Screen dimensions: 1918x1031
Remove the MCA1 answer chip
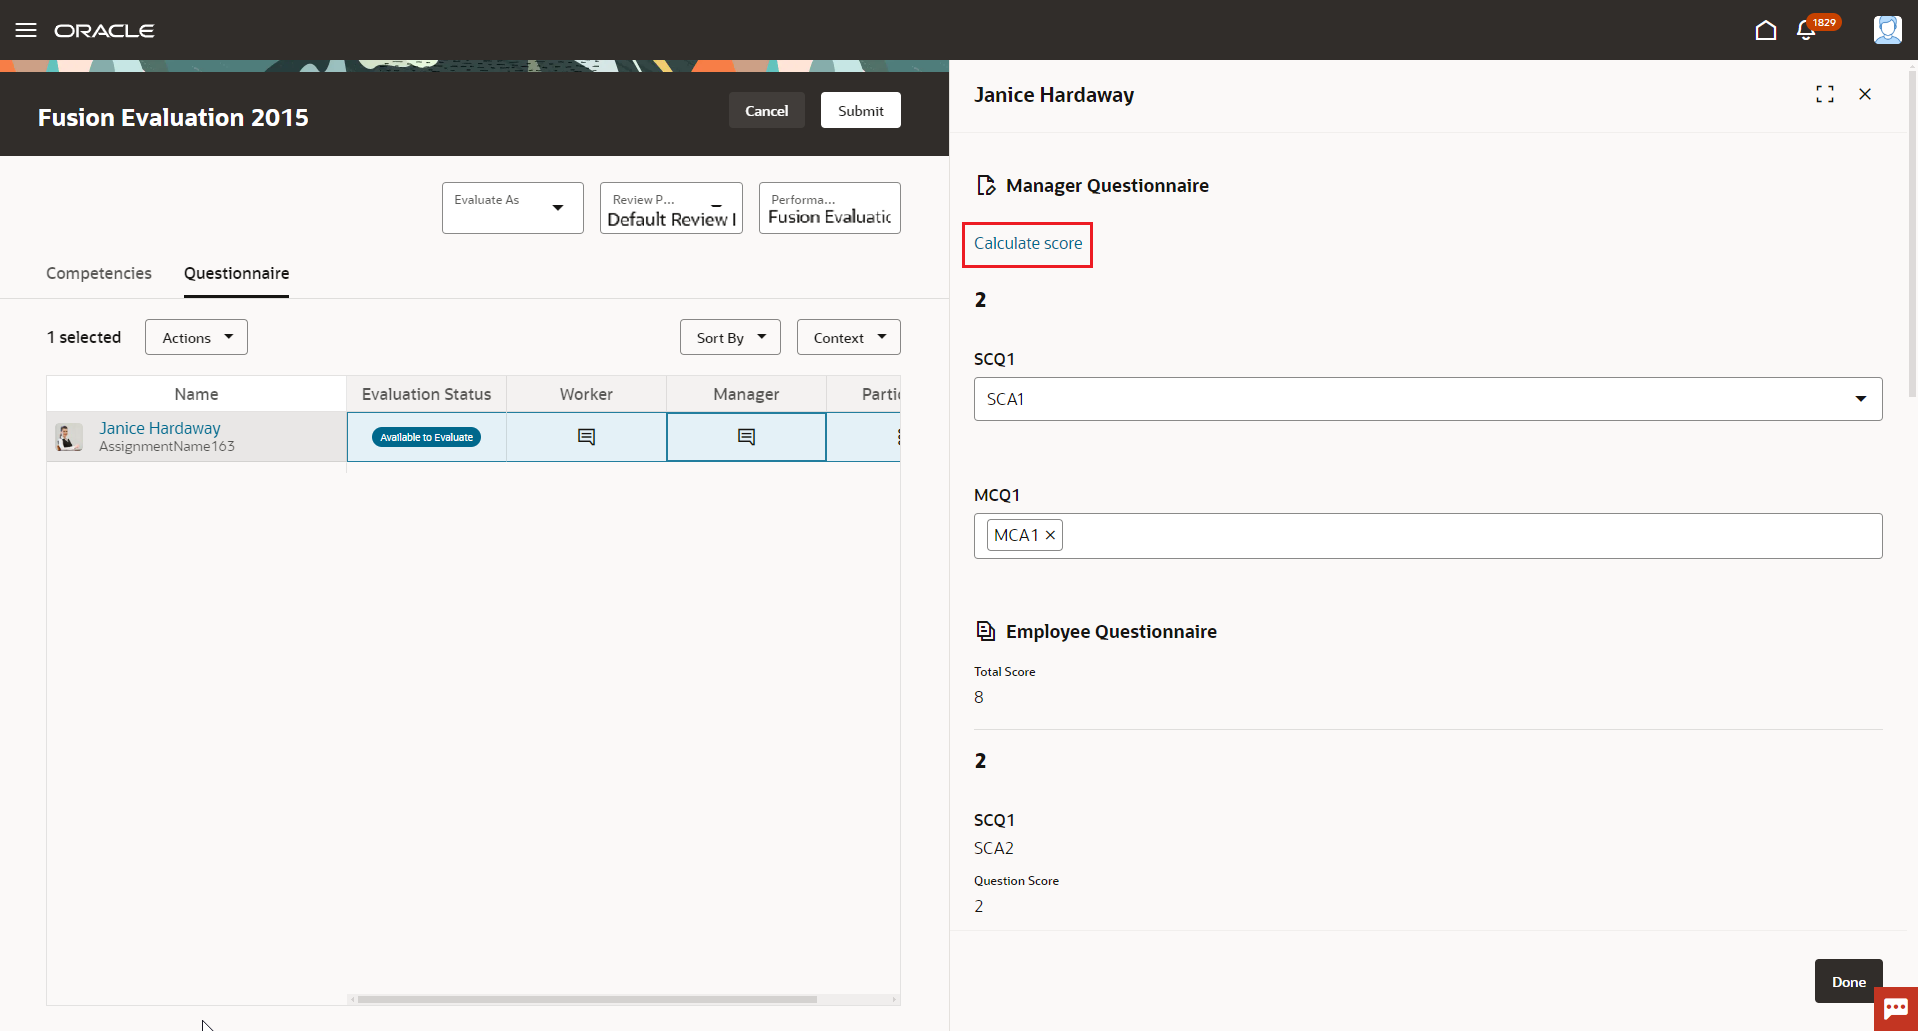point(1050,535)
